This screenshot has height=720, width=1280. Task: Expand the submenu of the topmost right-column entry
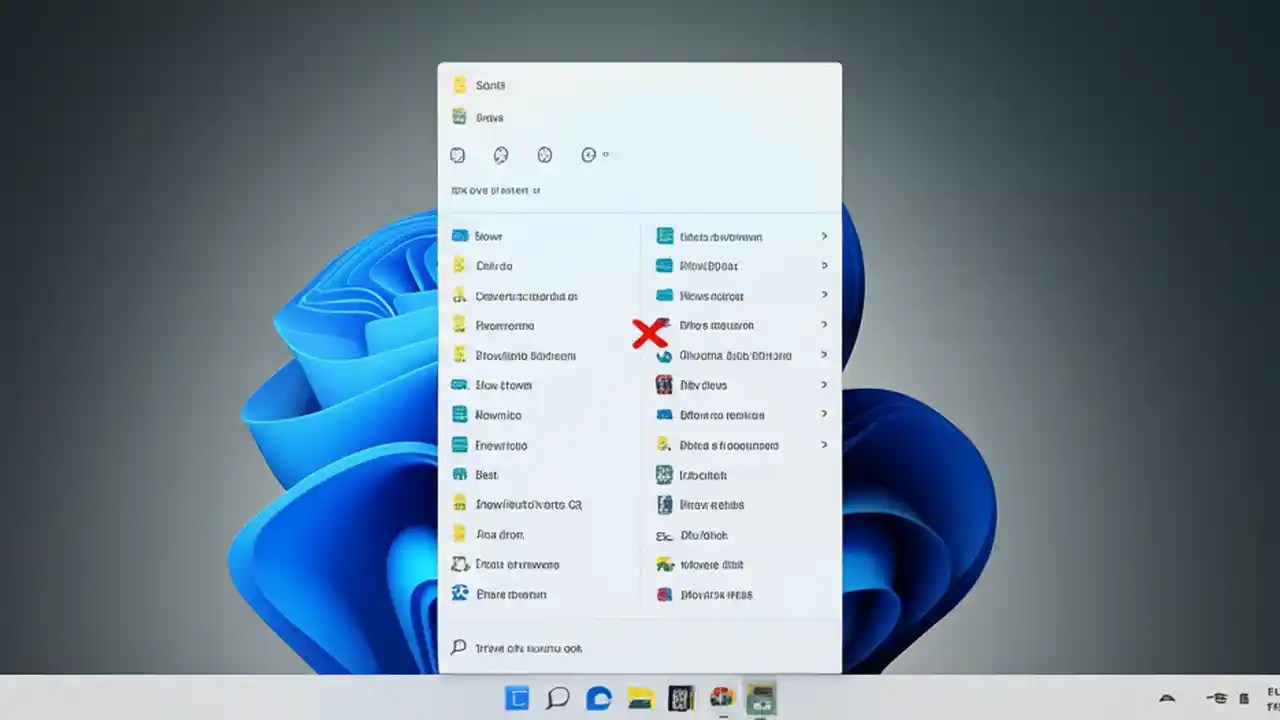pos(824,236)
